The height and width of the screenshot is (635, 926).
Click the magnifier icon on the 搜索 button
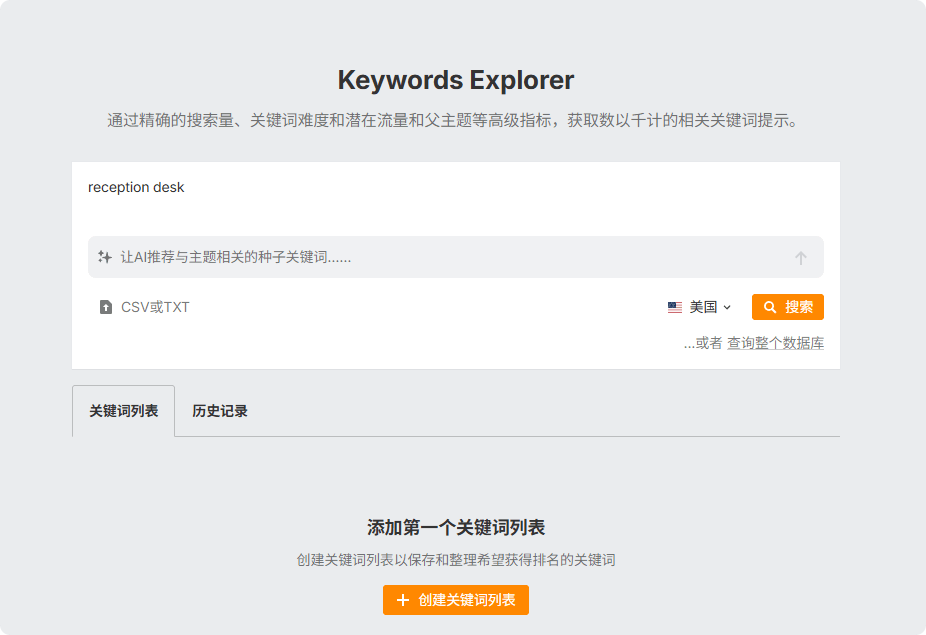[769, 307]
